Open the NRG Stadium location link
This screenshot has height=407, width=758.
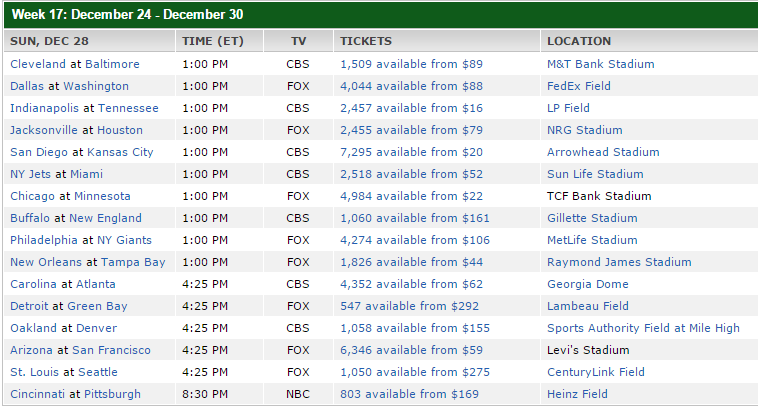584,130
